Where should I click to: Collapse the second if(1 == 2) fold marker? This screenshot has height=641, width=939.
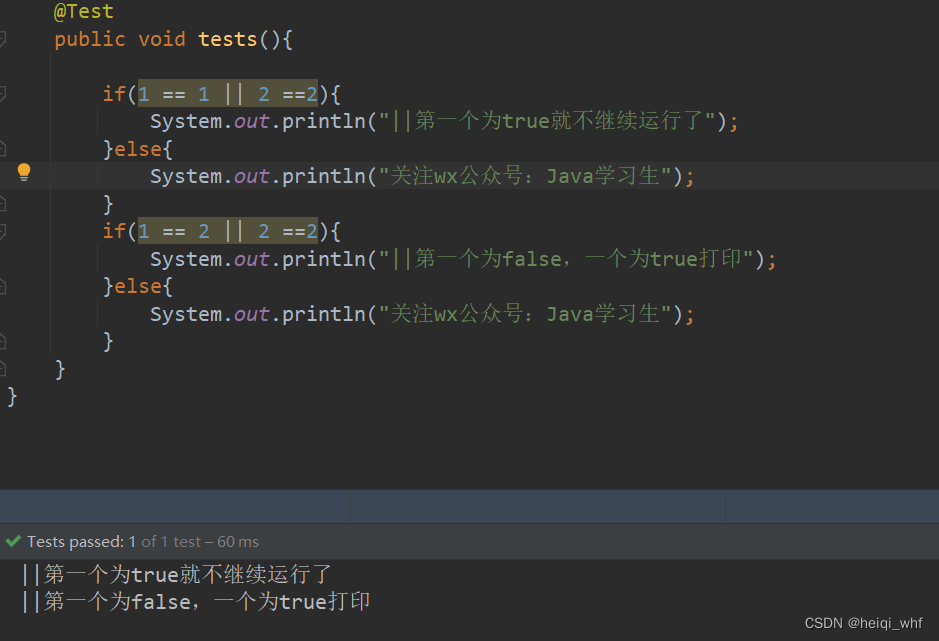coord(2,231)
